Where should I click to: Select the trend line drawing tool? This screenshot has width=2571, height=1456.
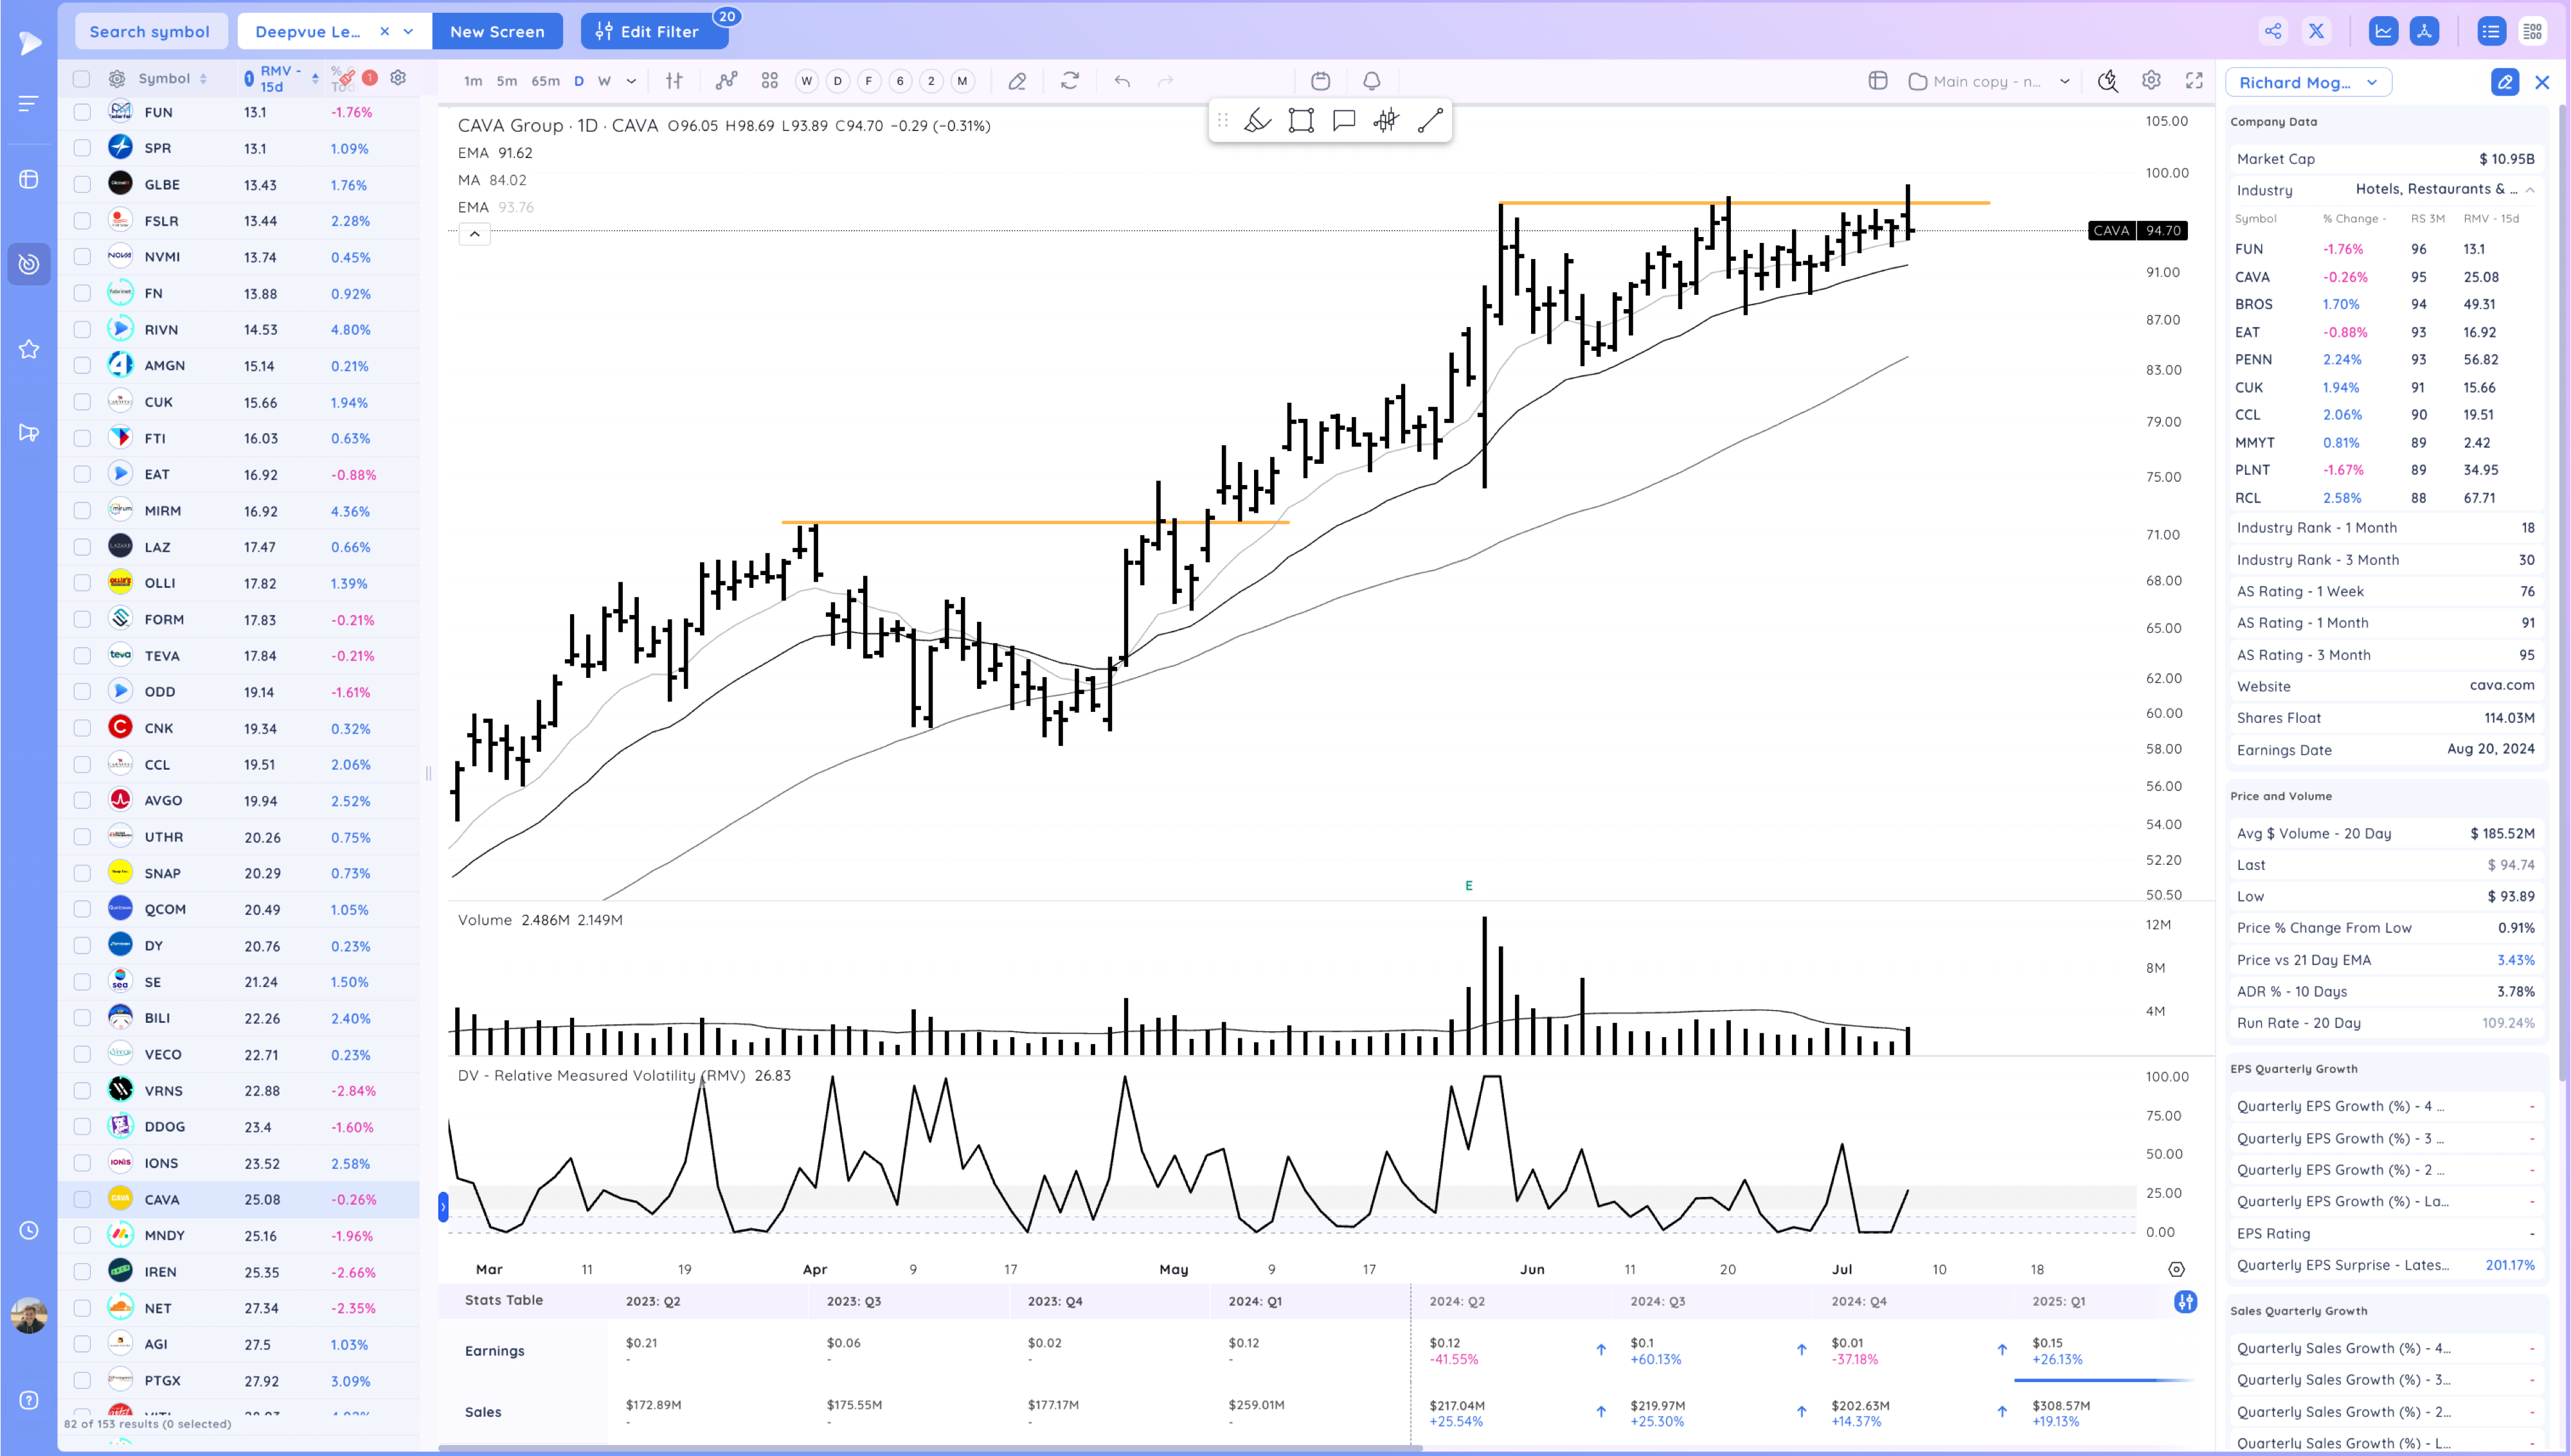(1430, 121)
